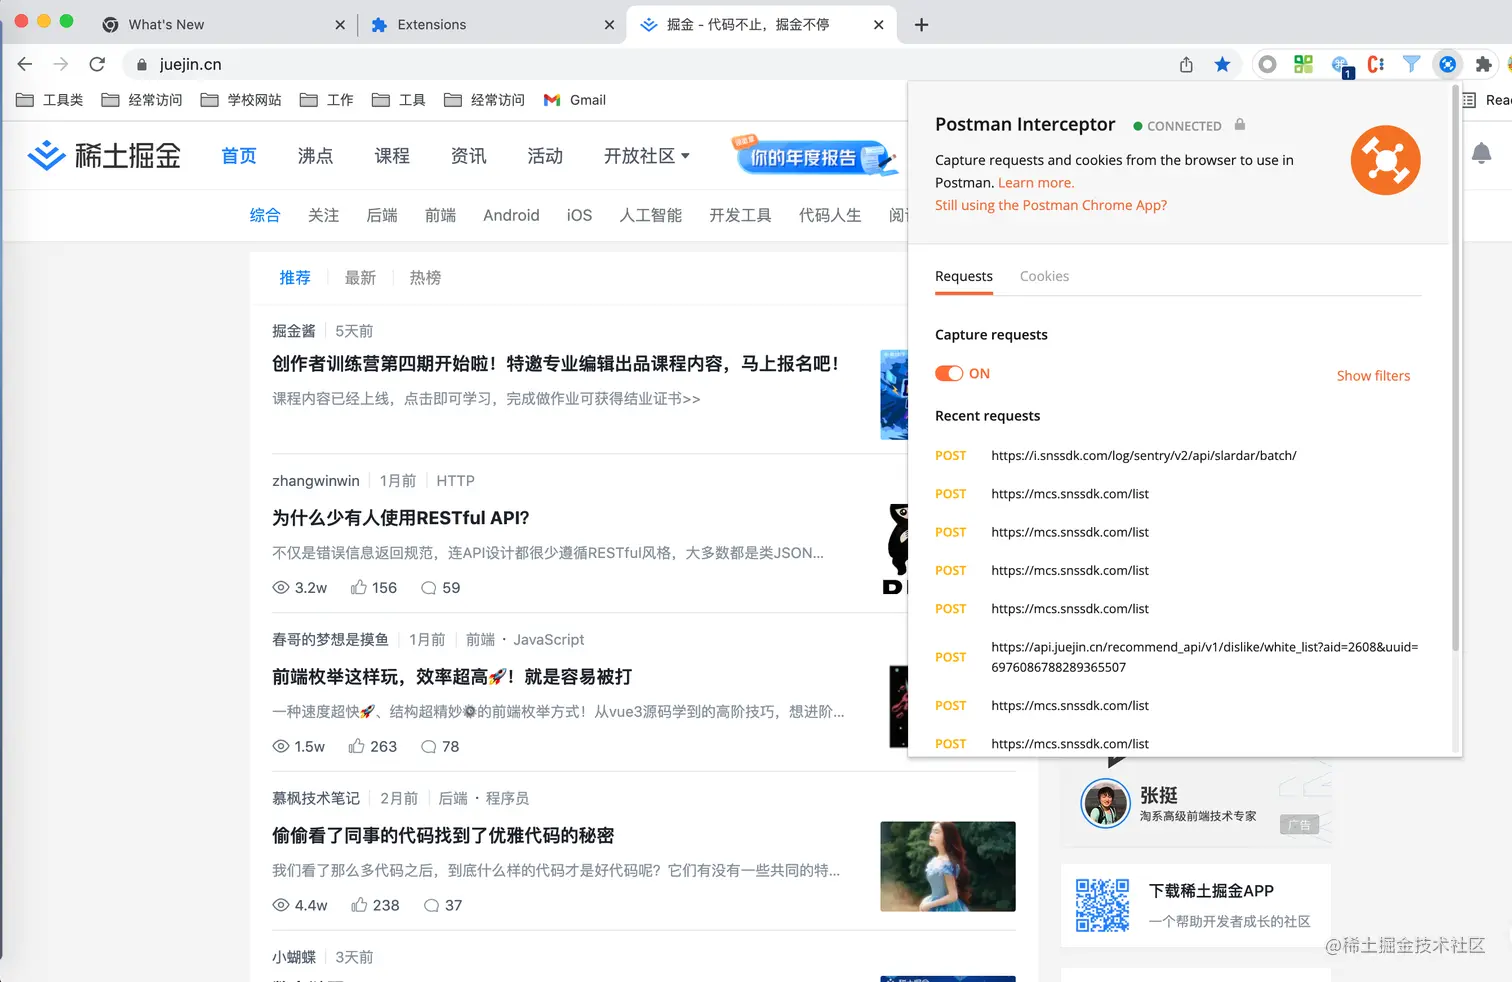This screenshot has height=982, width=1512.
Task: Click the blue funnel extension icon
Action: pyautogui.click(x=1411, y=64)
